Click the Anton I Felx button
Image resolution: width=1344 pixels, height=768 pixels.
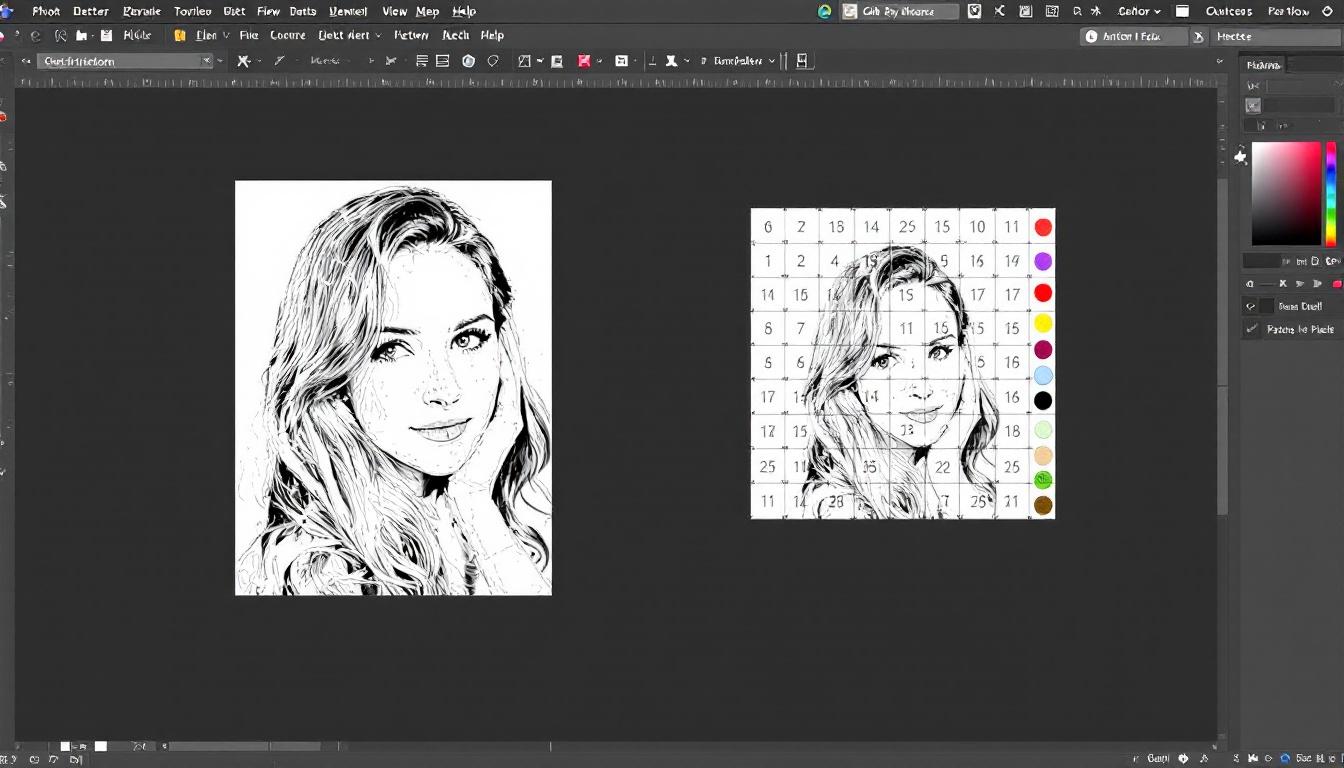1132,36
